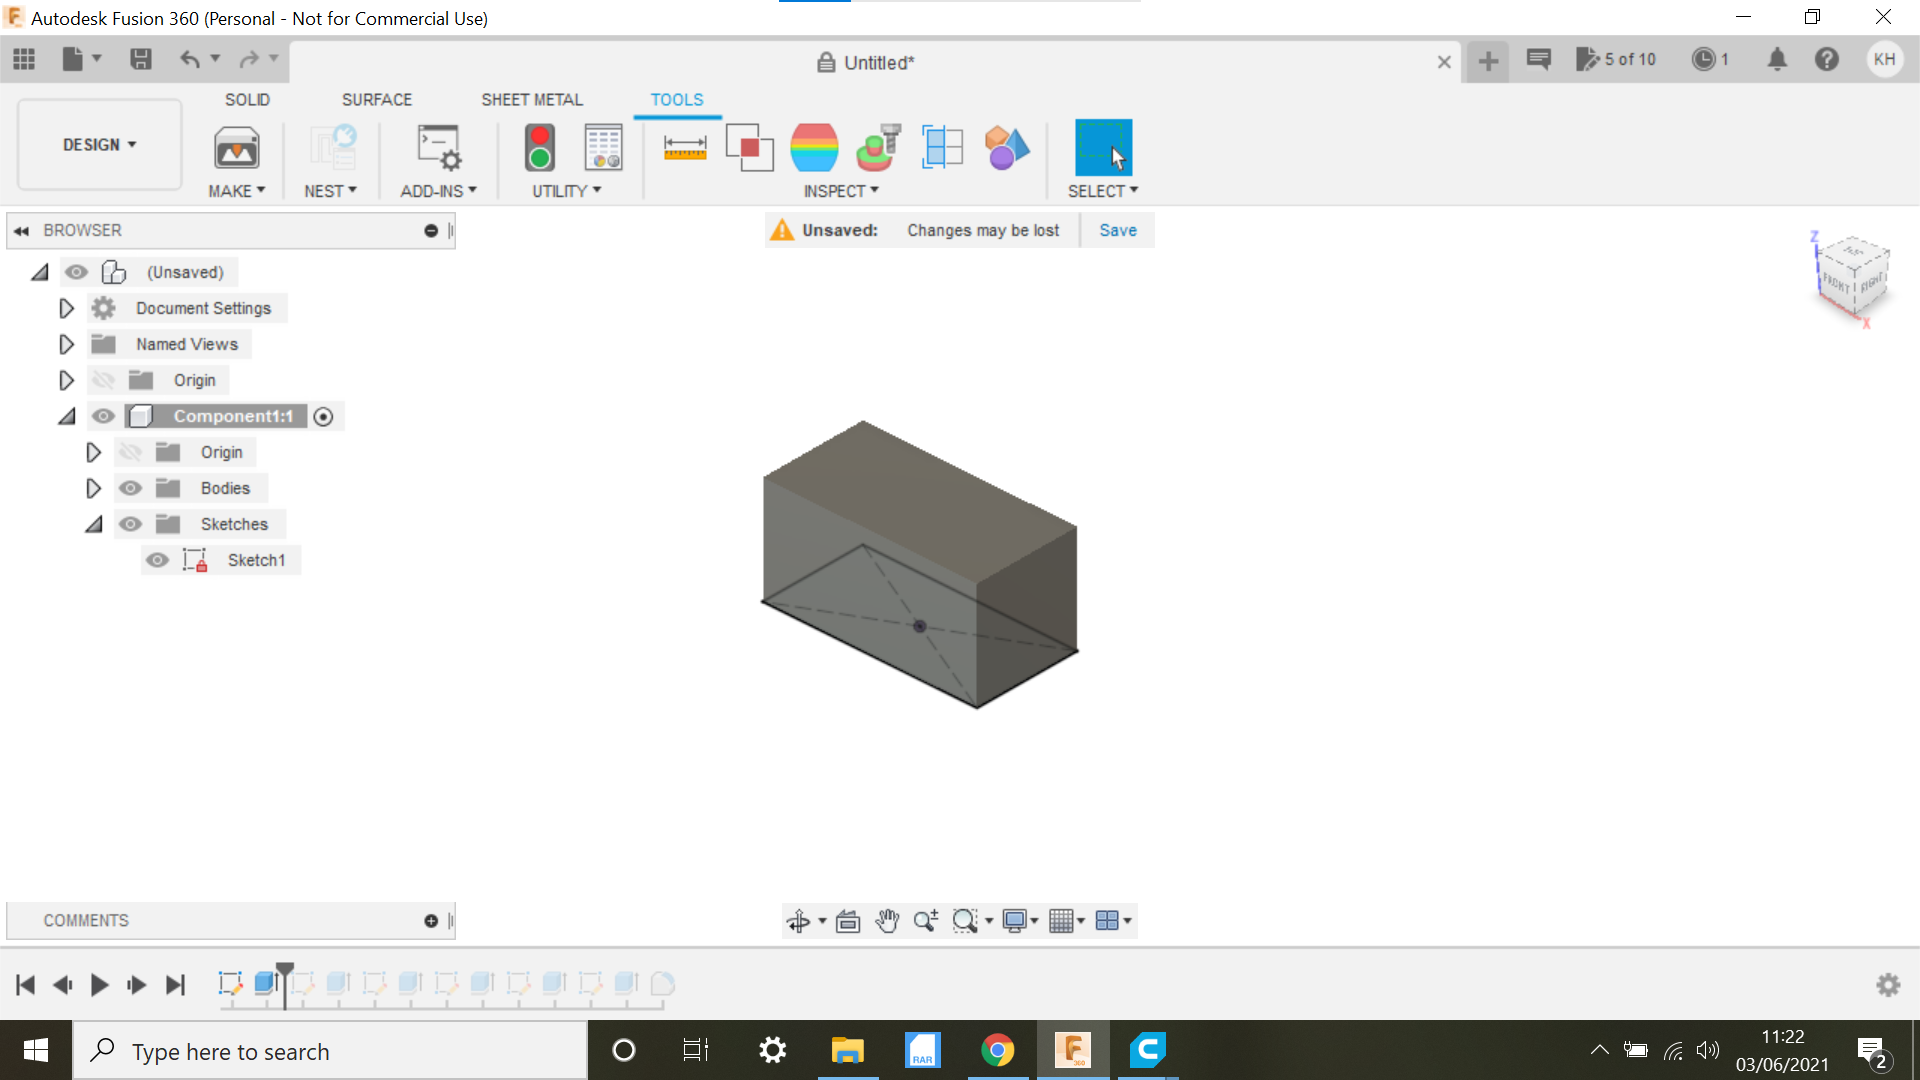Click the Windows search input field
This screenshot has height=1080, width=1920.
330,1051
